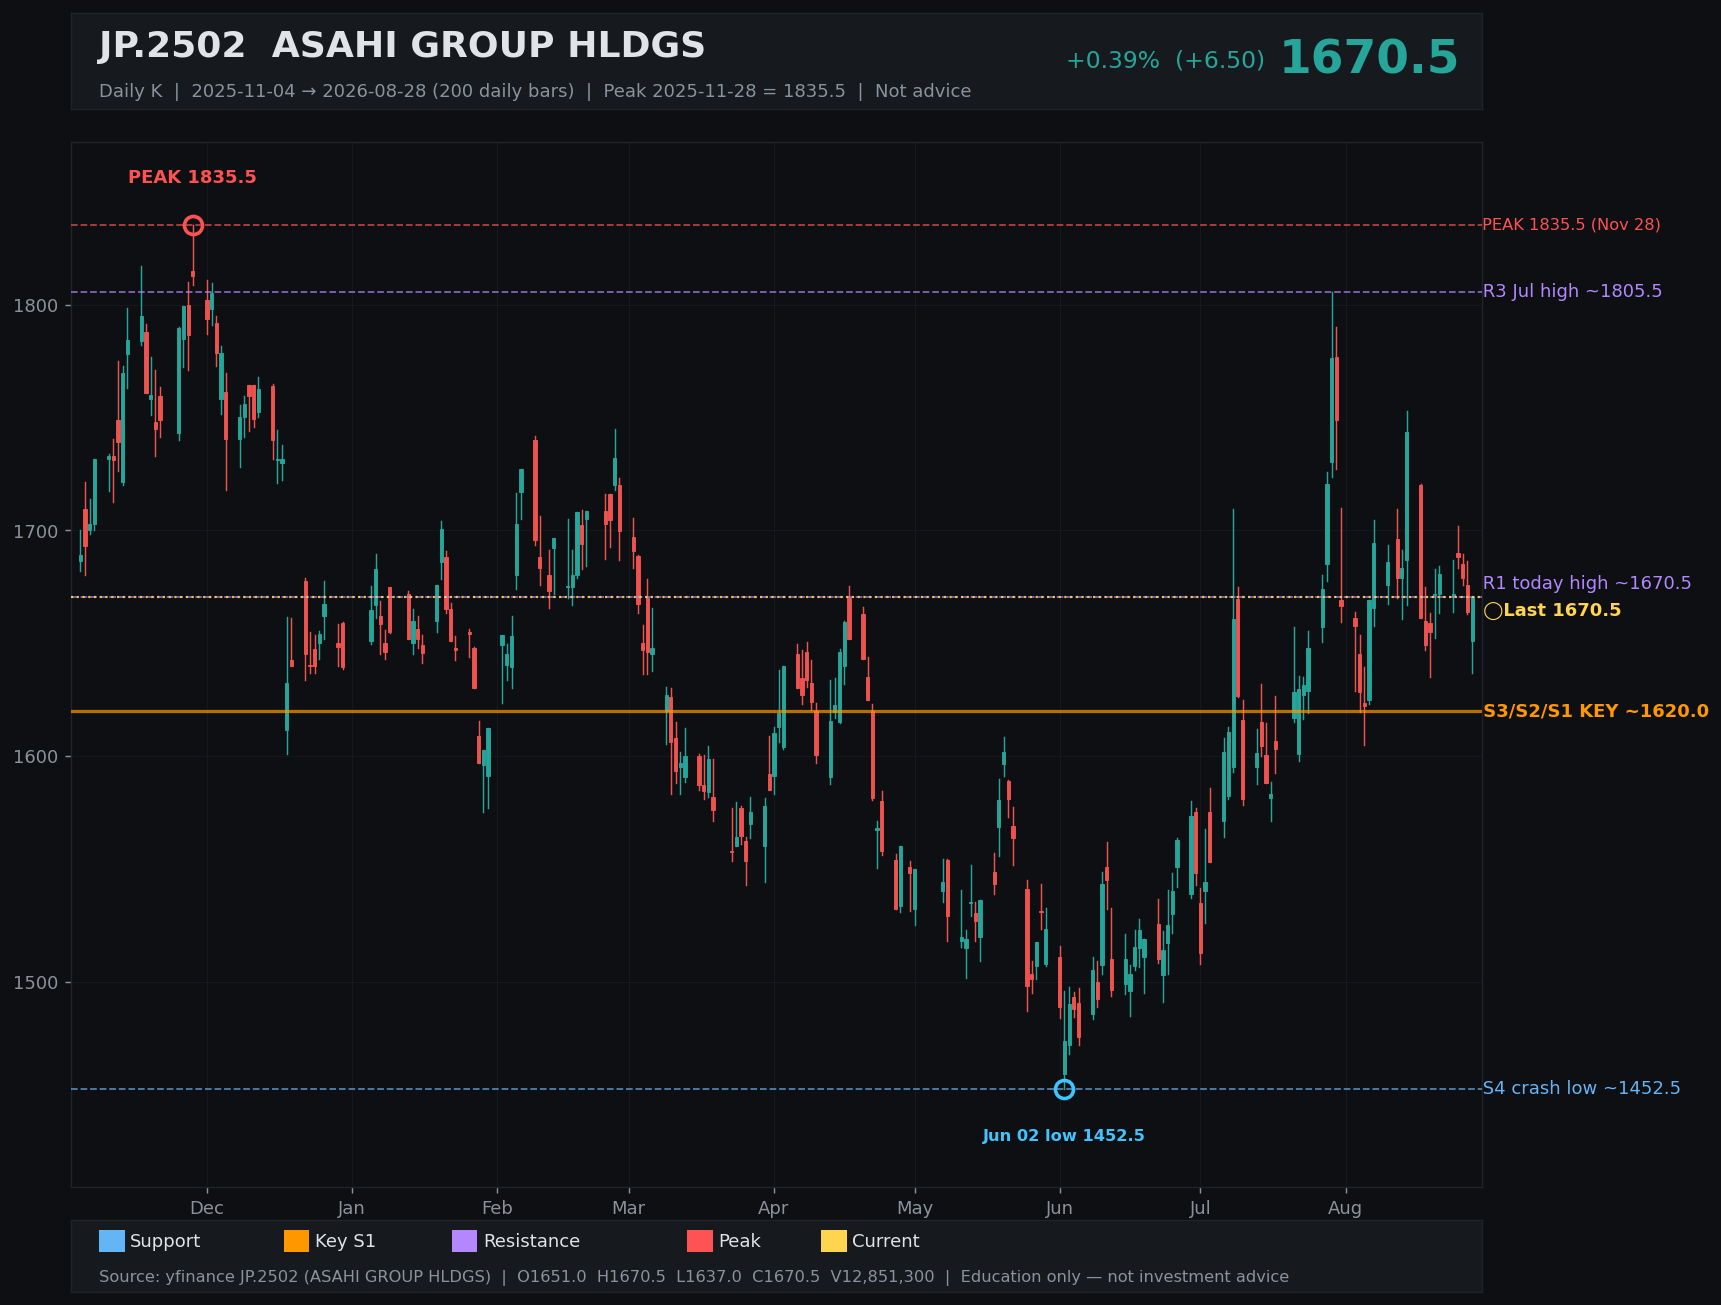The image size is (1721, 1305).
Task: Click the 1600 y-axis tick label
Action: 35,757
